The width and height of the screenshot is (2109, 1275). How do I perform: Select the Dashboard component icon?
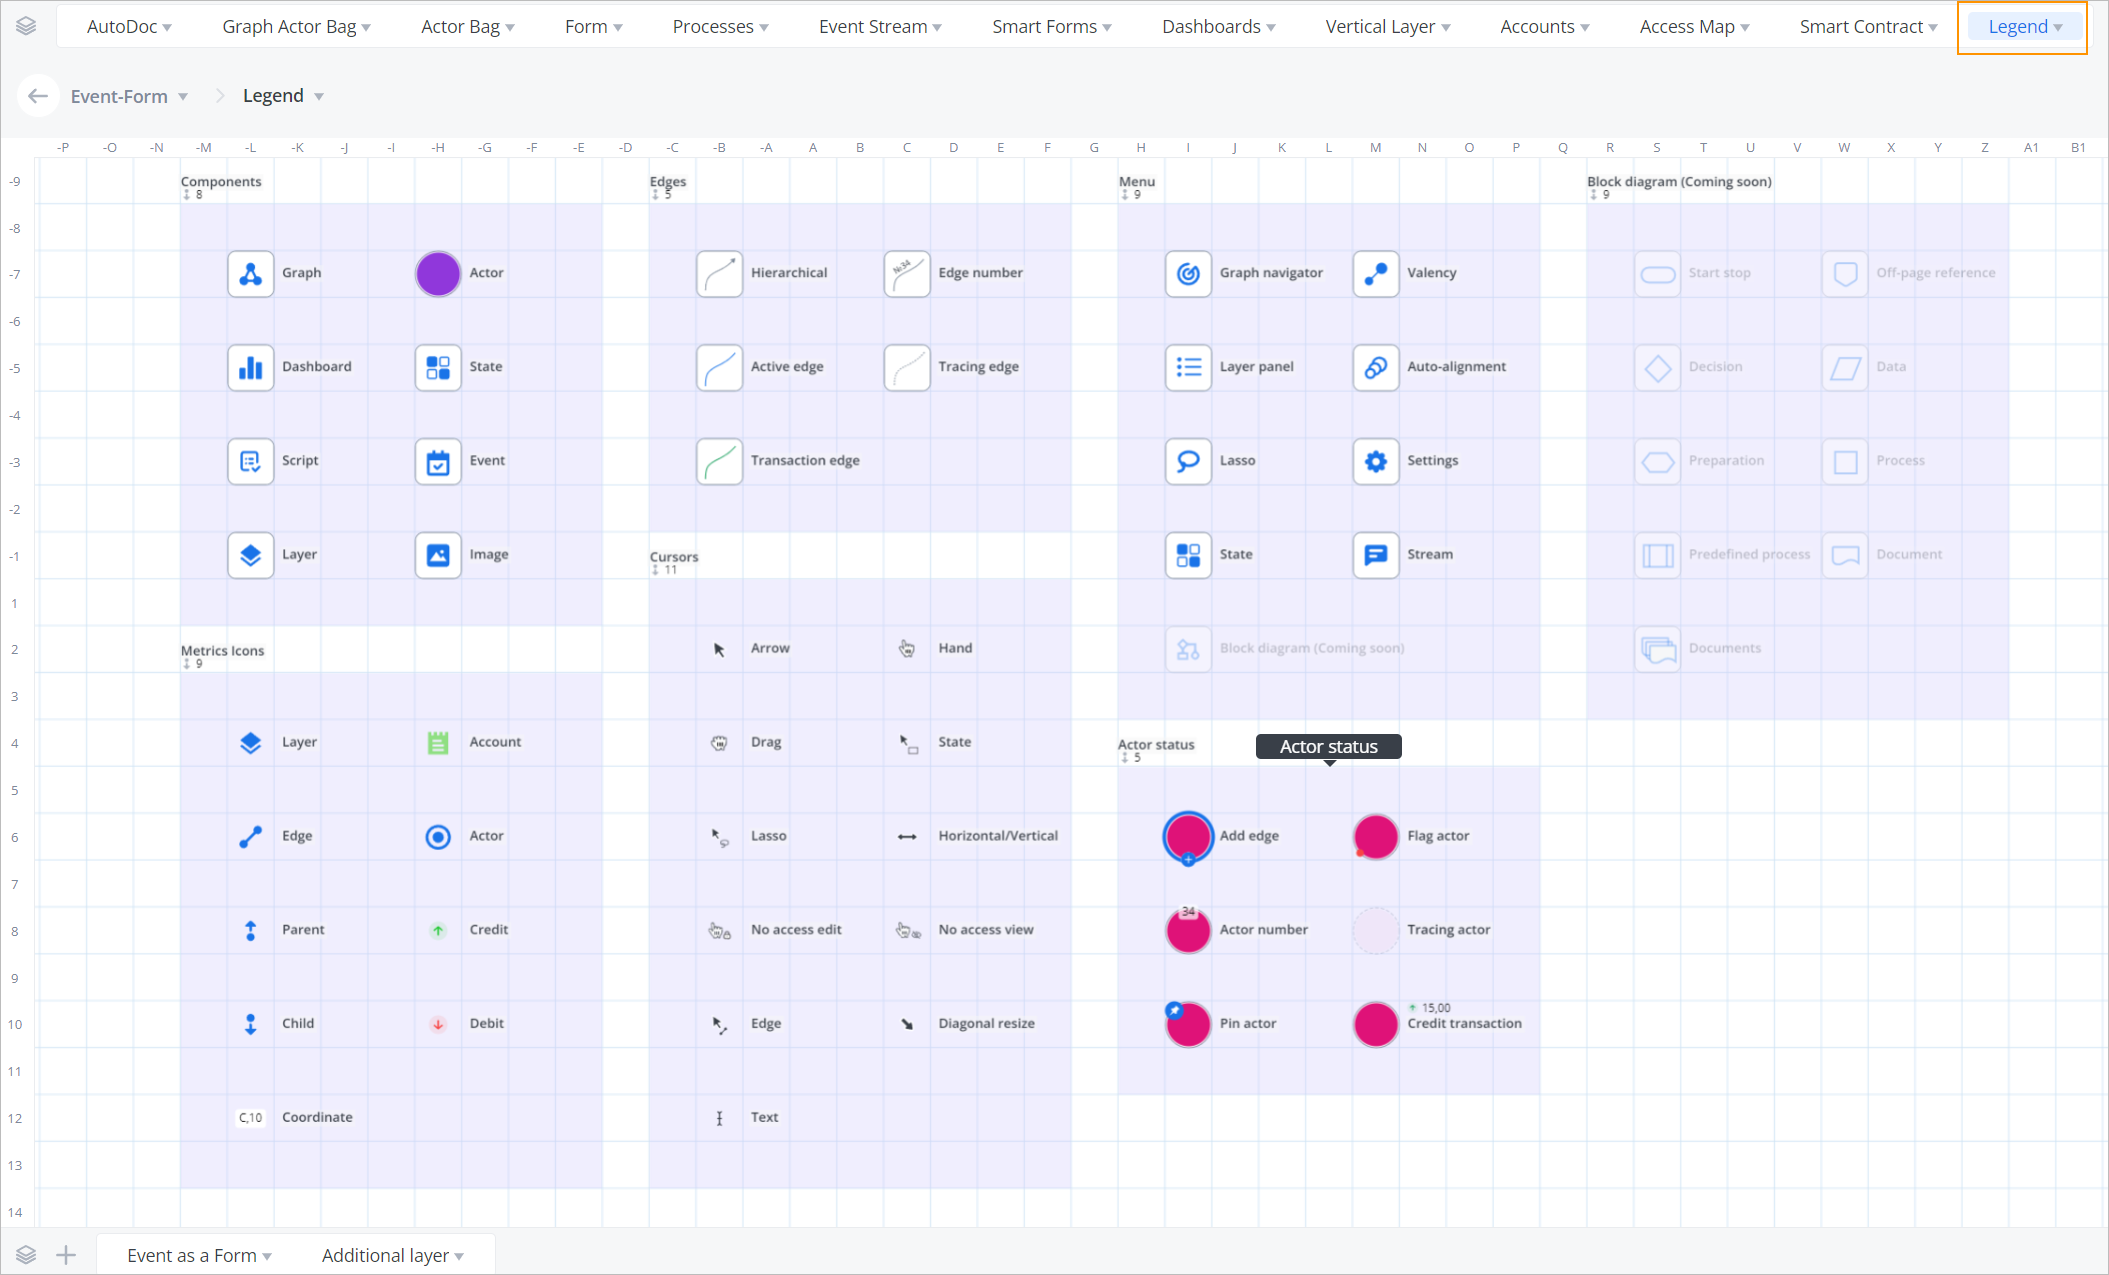click(x=249, y=366)
